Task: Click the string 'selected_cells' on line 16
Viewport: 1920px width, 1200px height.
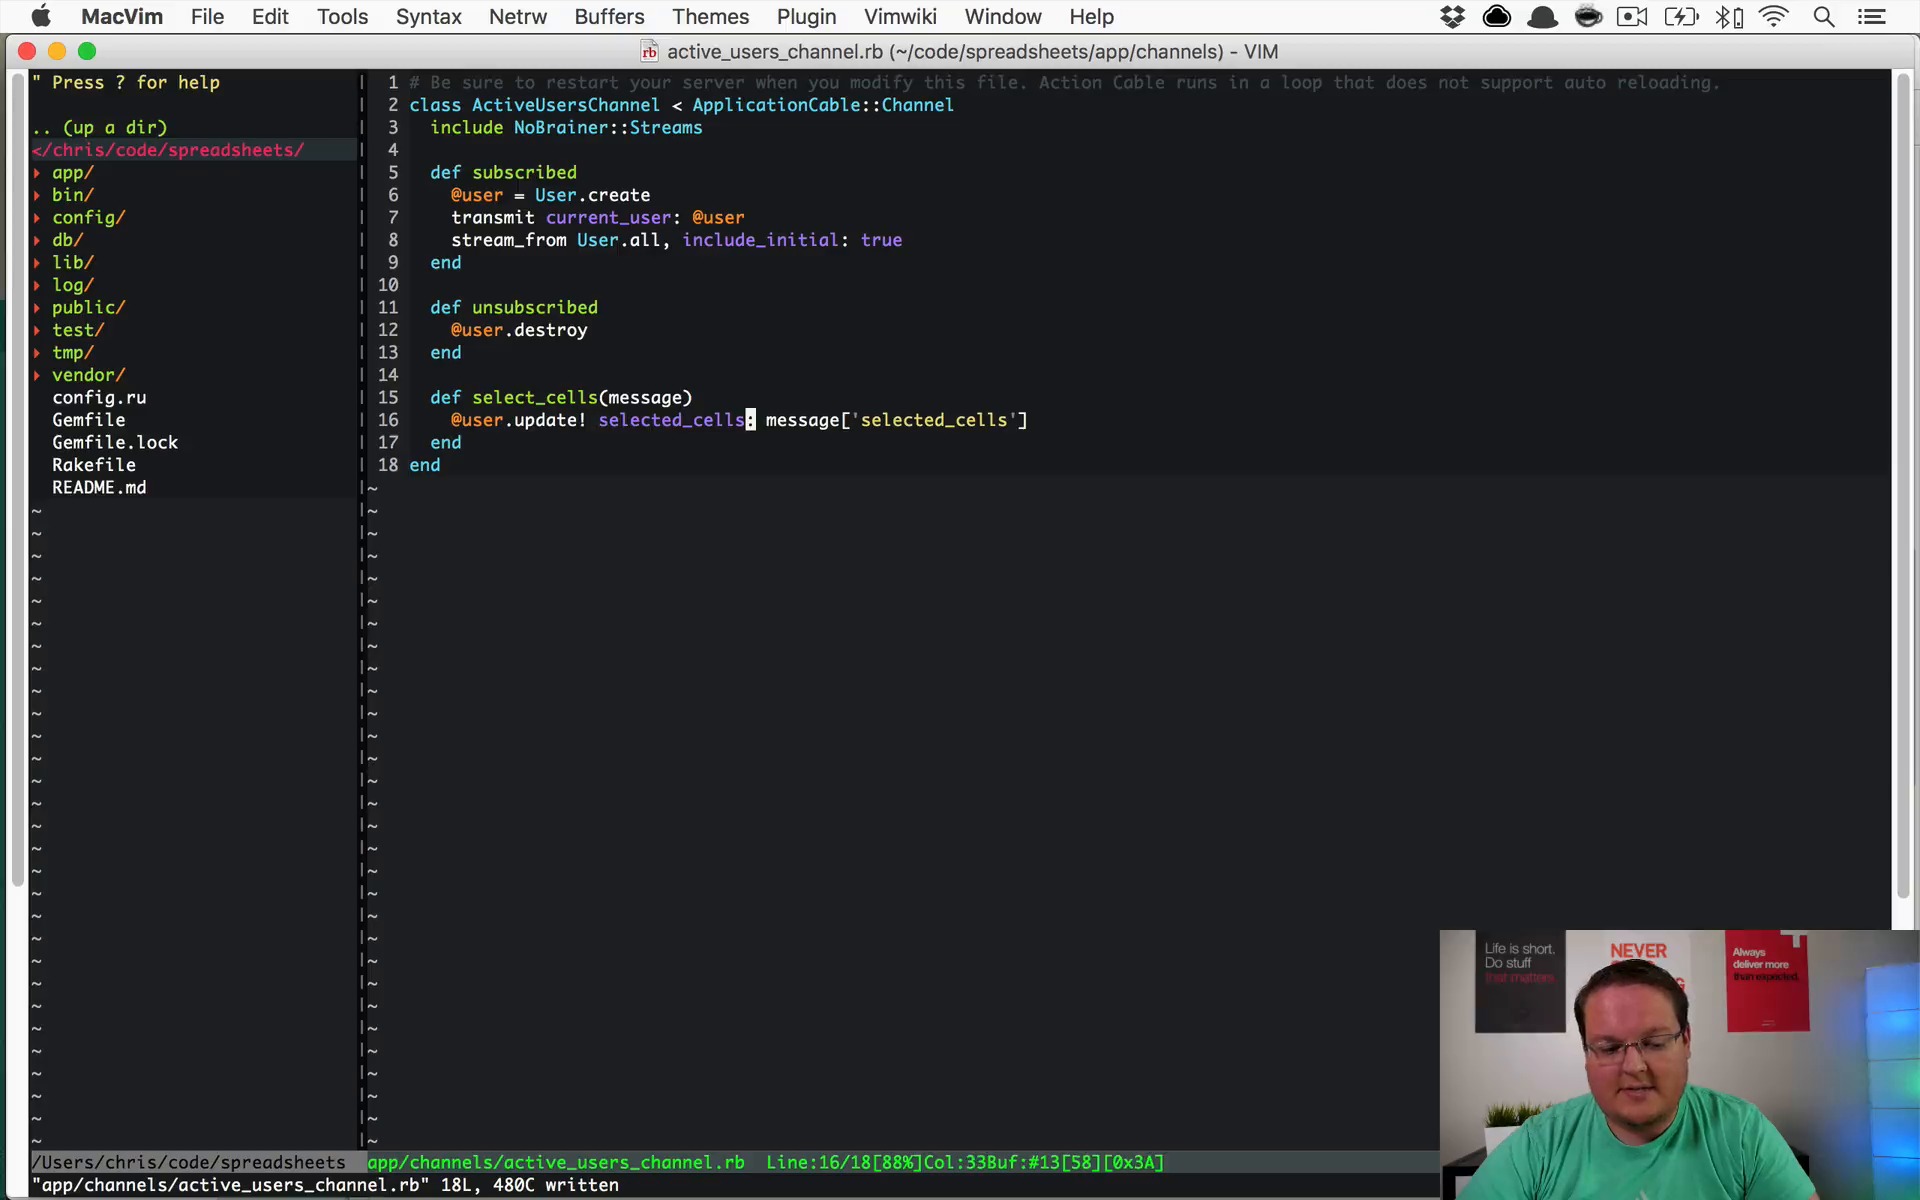Action: point(934,420)
